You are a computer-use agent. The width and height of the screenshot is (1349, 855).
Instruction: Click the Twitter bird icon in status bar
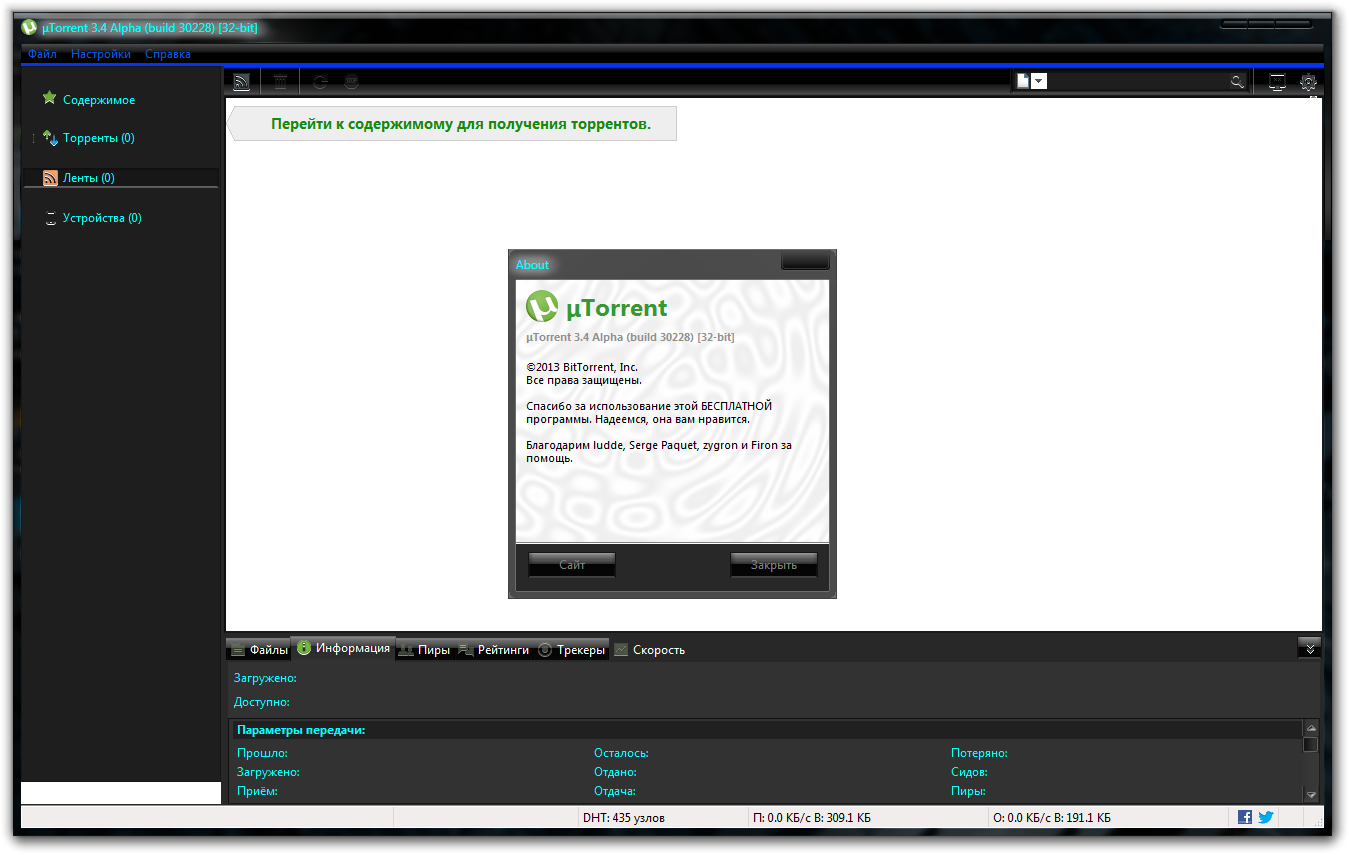coord(1266,817)
